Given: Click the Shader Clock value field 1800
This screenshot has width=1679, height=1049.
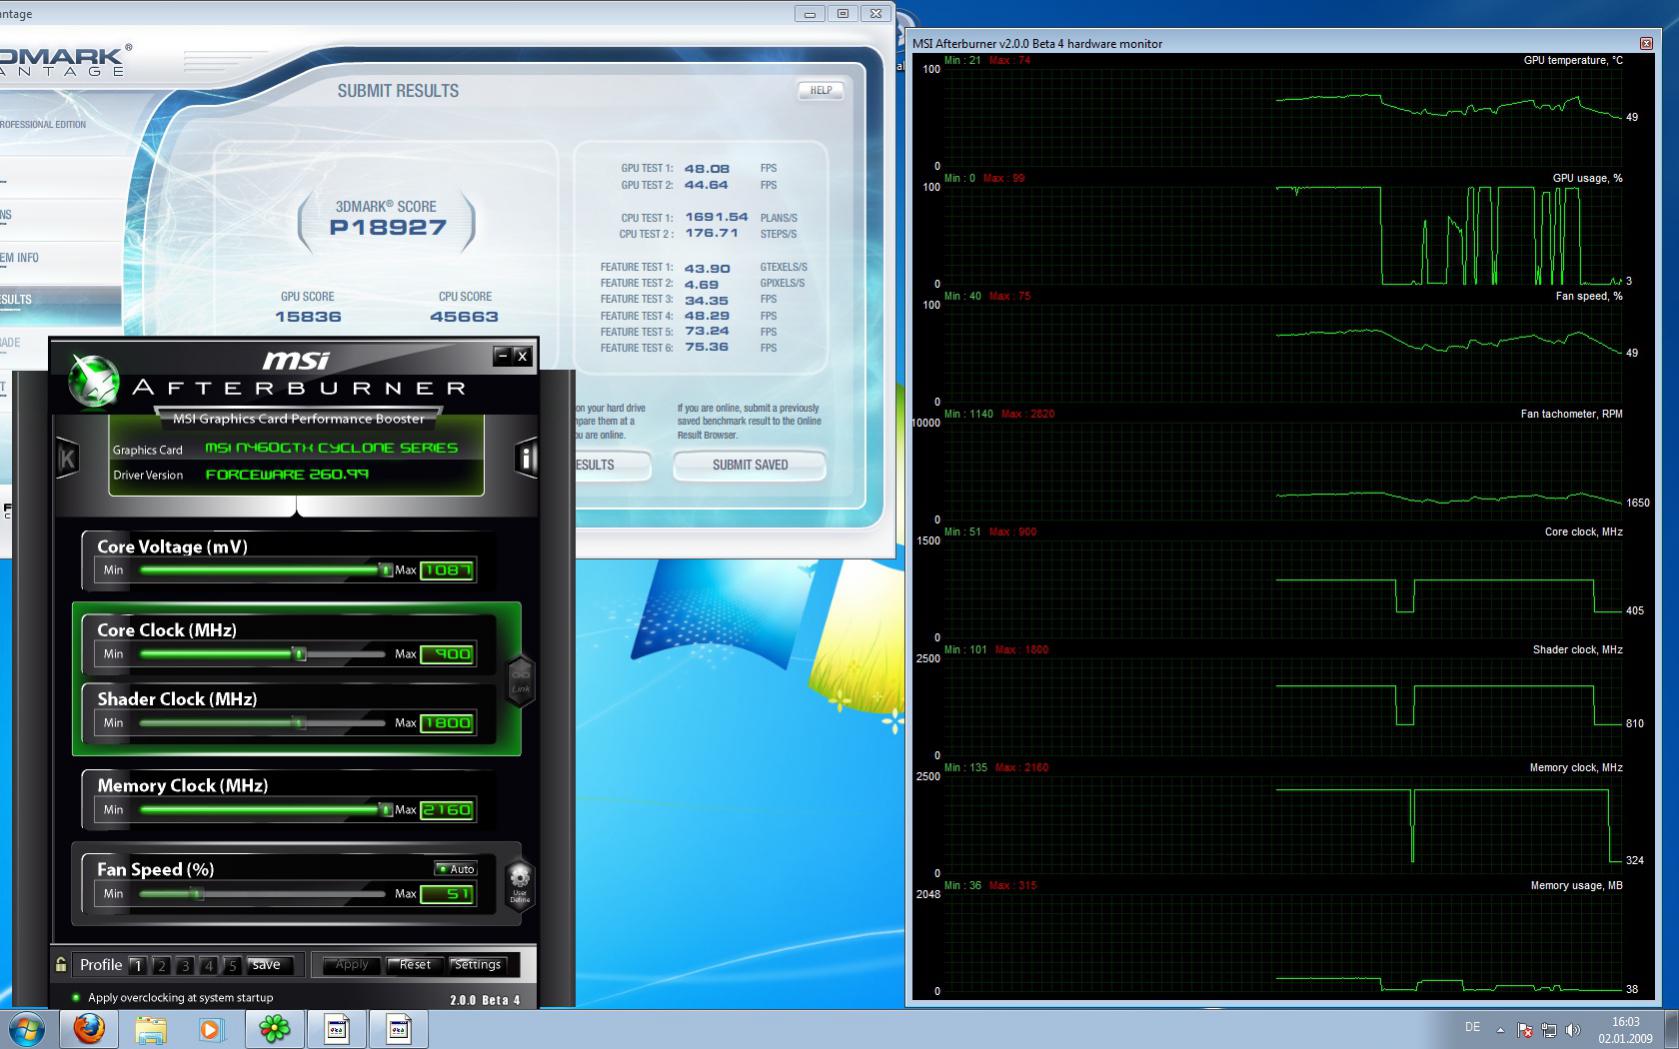Looking at the screenshot, I should 447,723.
